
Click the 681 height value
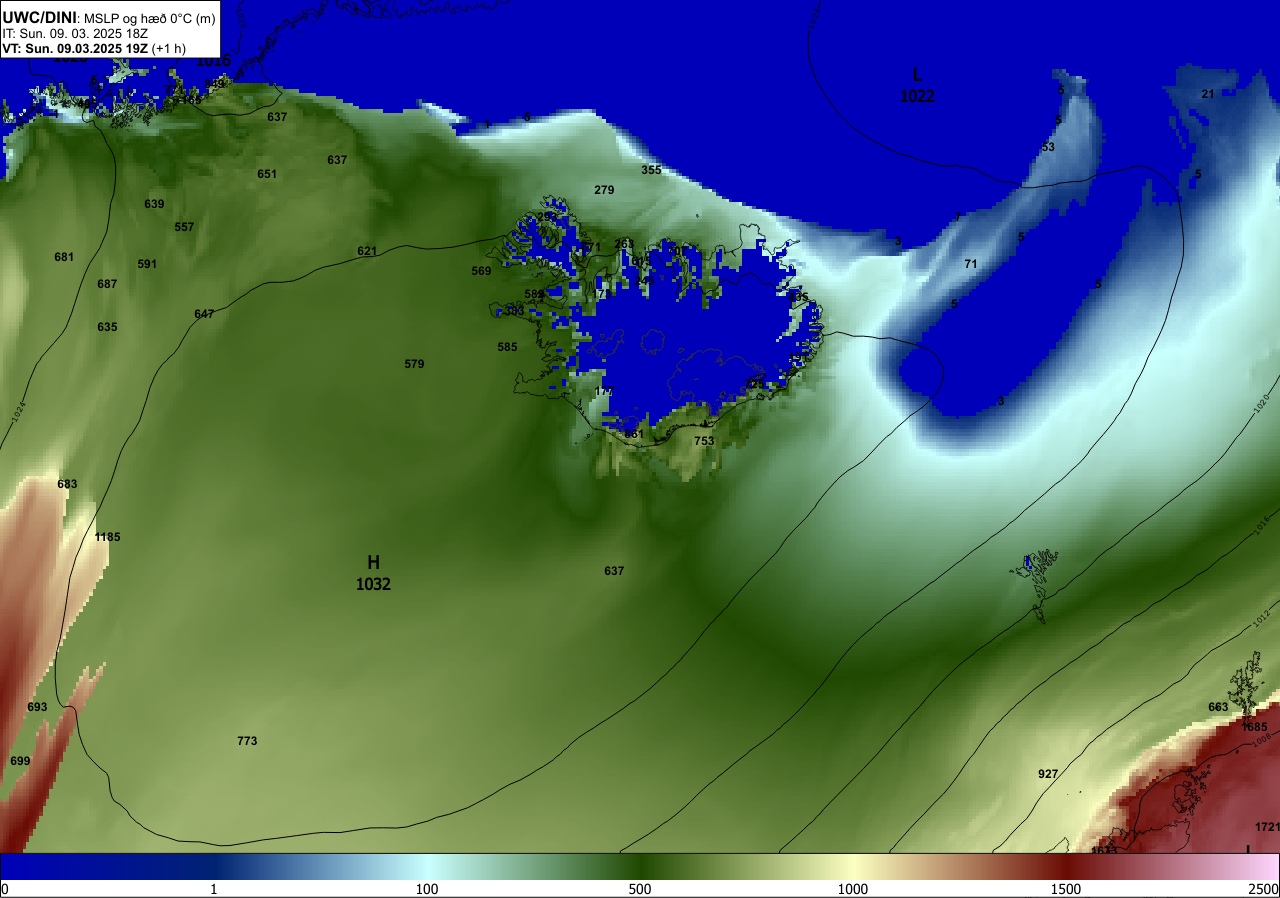click(64, 257)
